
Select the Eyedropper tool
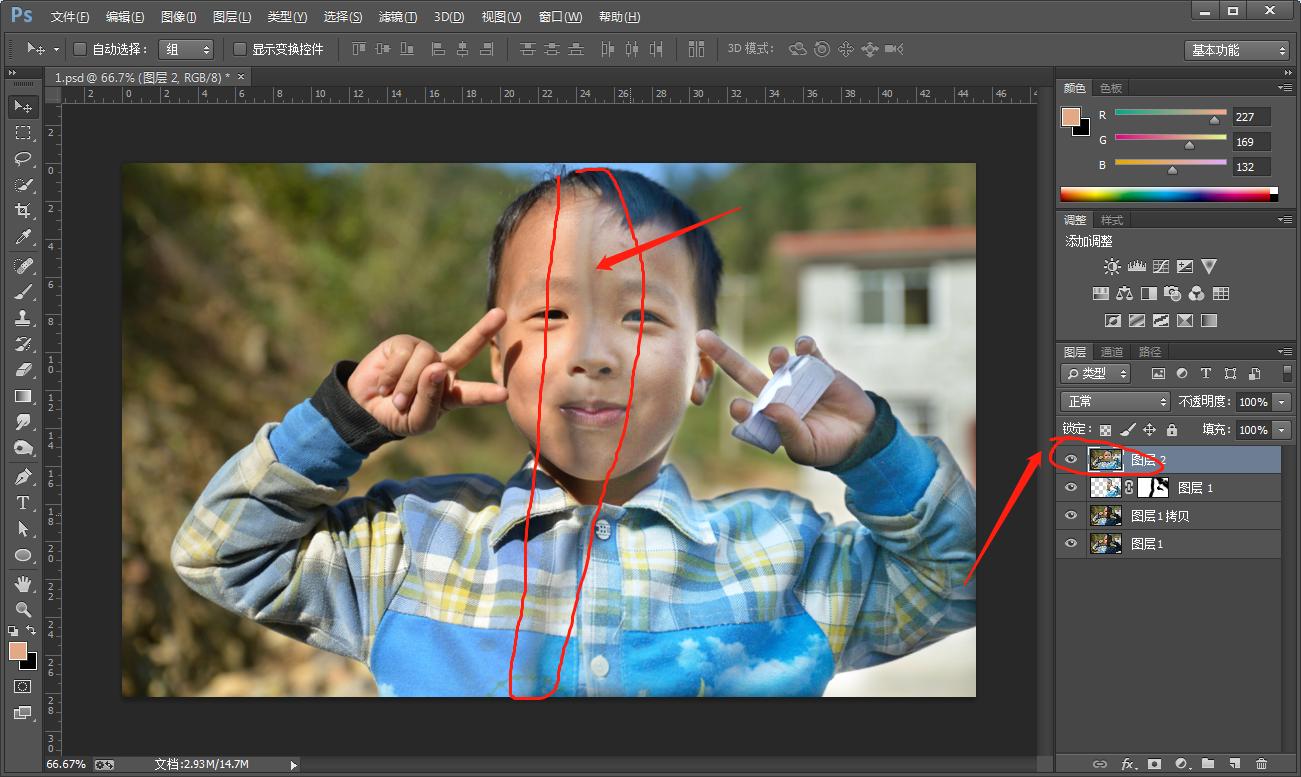pyautogui.click(x=23, y=237)
